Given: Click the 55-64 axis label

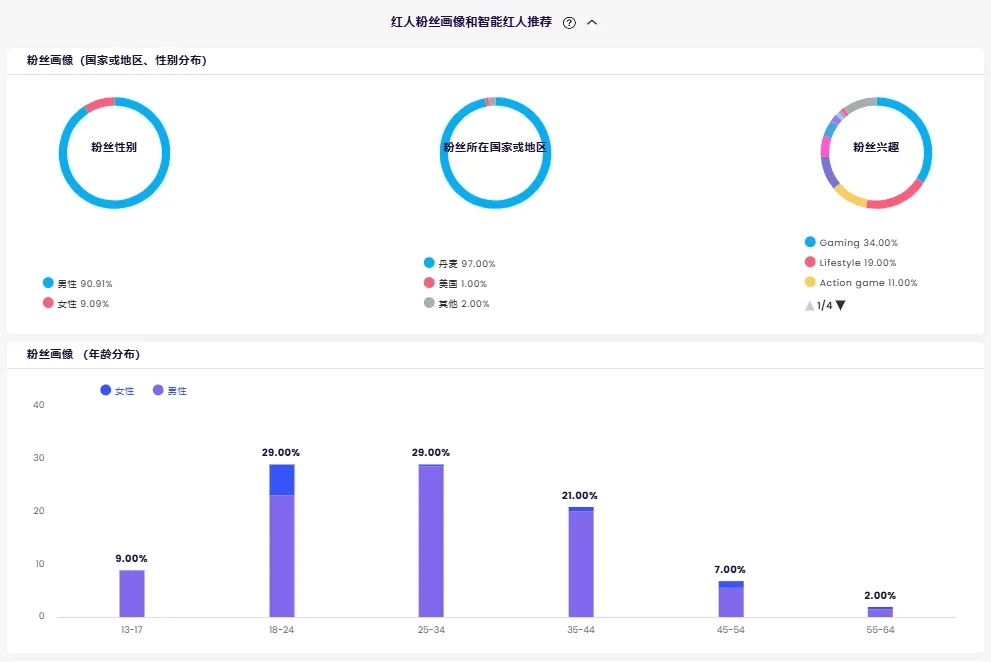Looking at the screenshot, I should tap(880, 630).
